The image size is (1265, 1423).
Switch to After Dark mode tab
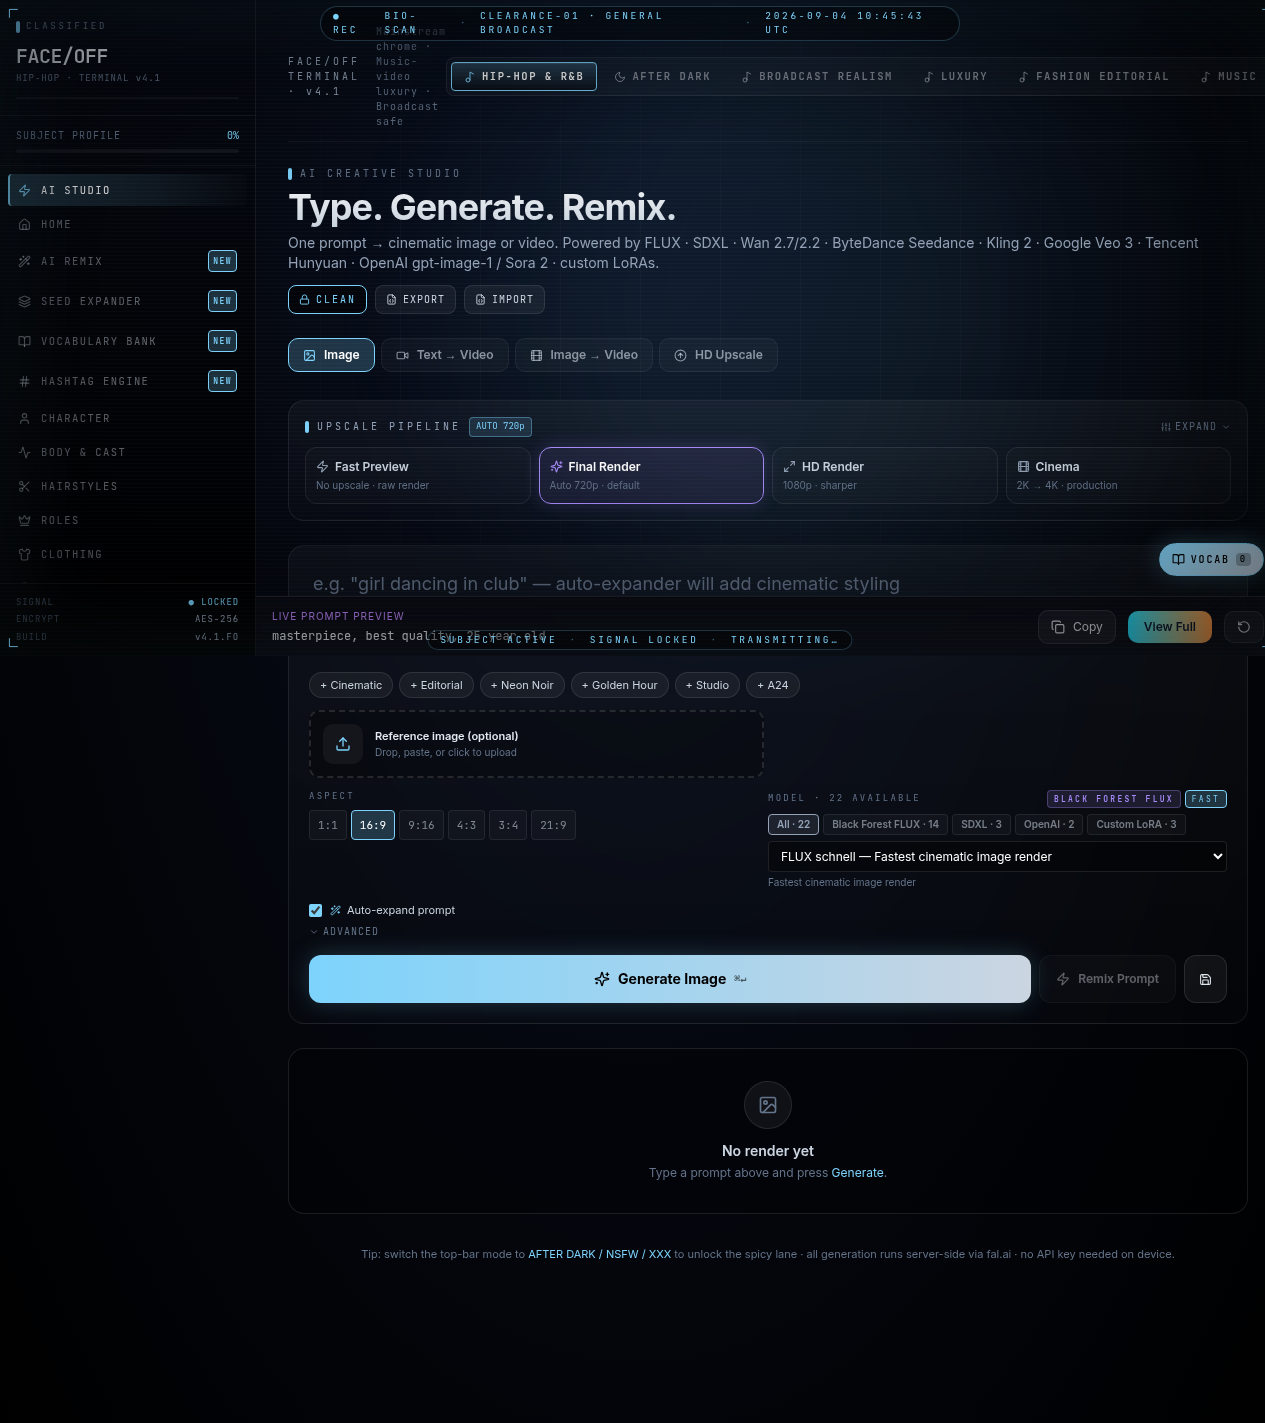tap(662, 76)
